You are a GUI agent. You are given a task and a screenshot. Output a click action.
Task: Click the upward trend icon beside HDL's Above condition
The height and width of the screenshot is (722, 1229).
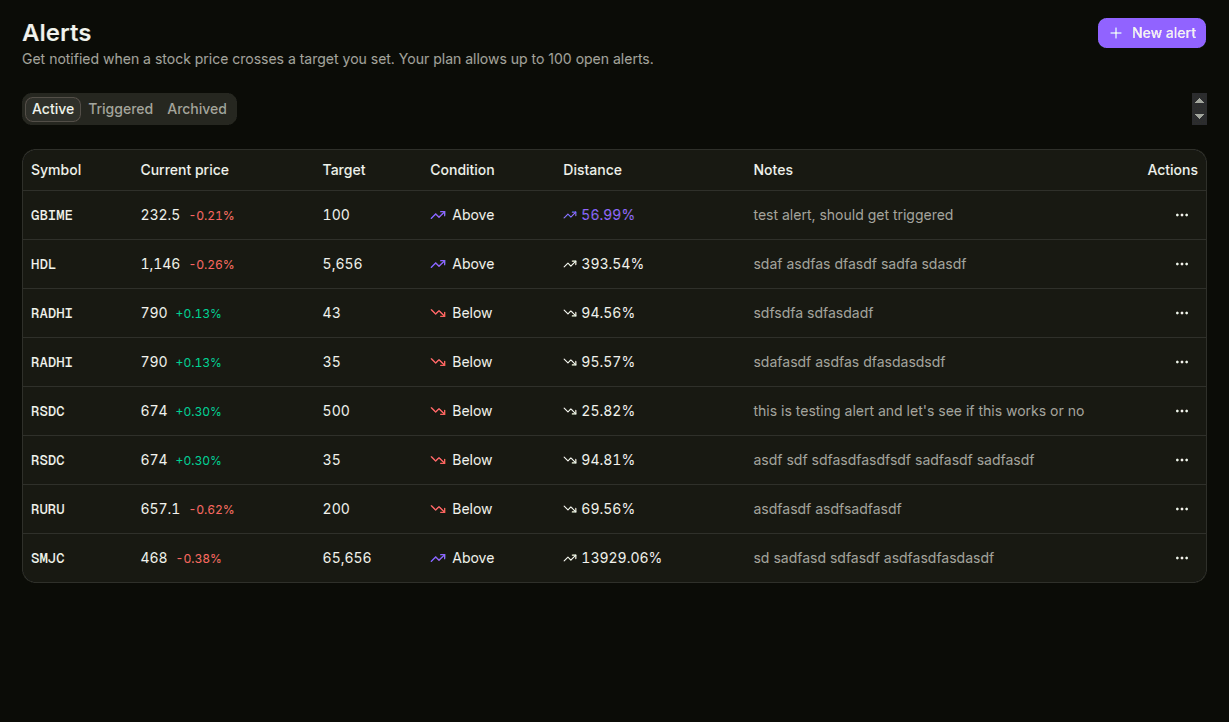[x=438, y=264]
